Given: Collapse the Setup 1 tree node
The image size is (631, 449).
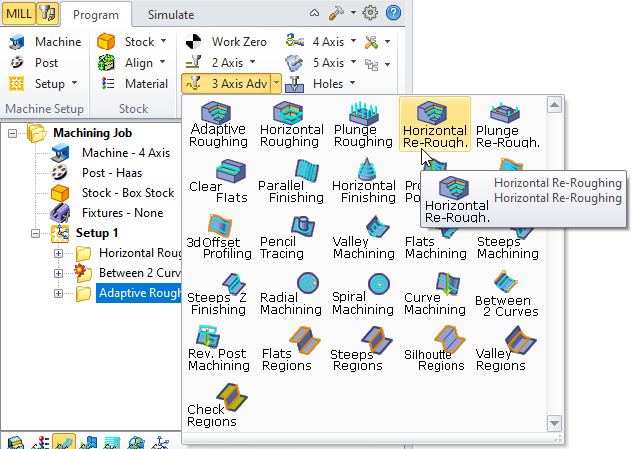Looking at the screenshot, I should [x=35, y=233].
